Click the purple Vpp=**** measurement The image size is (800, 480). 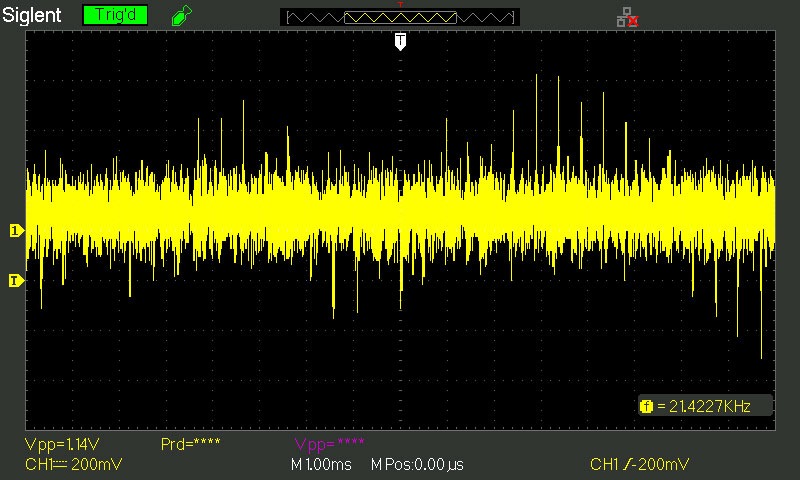coord(330,444)
